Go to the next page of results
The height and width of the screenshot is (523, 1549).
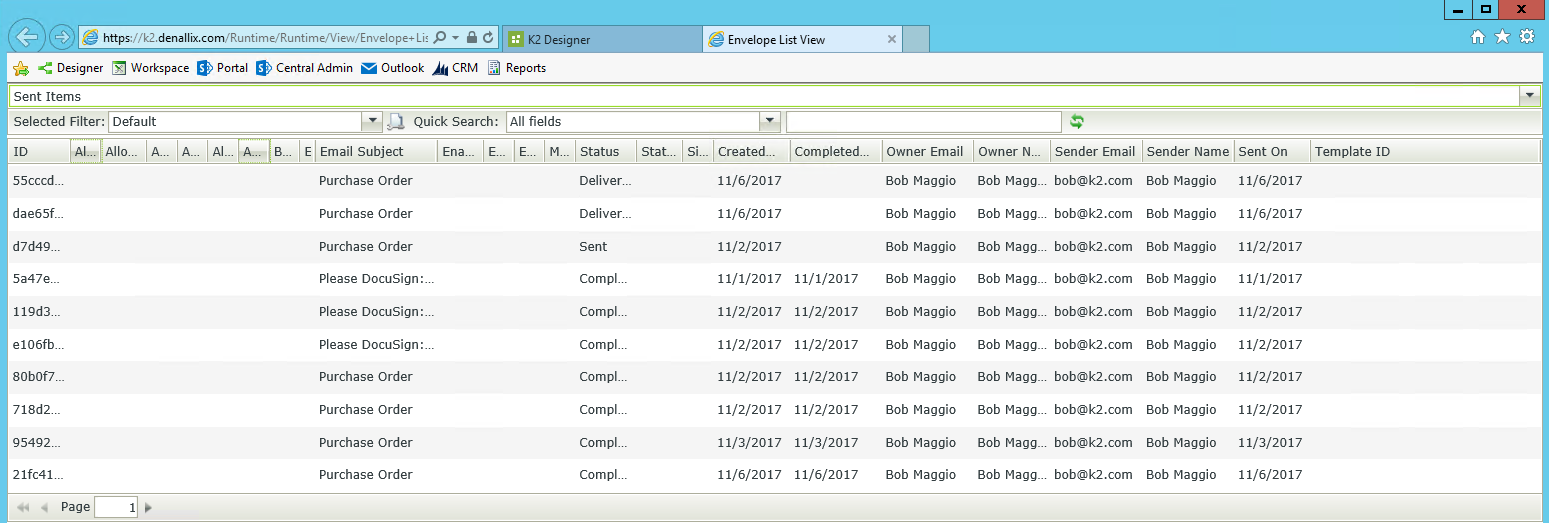pos(149,507)
